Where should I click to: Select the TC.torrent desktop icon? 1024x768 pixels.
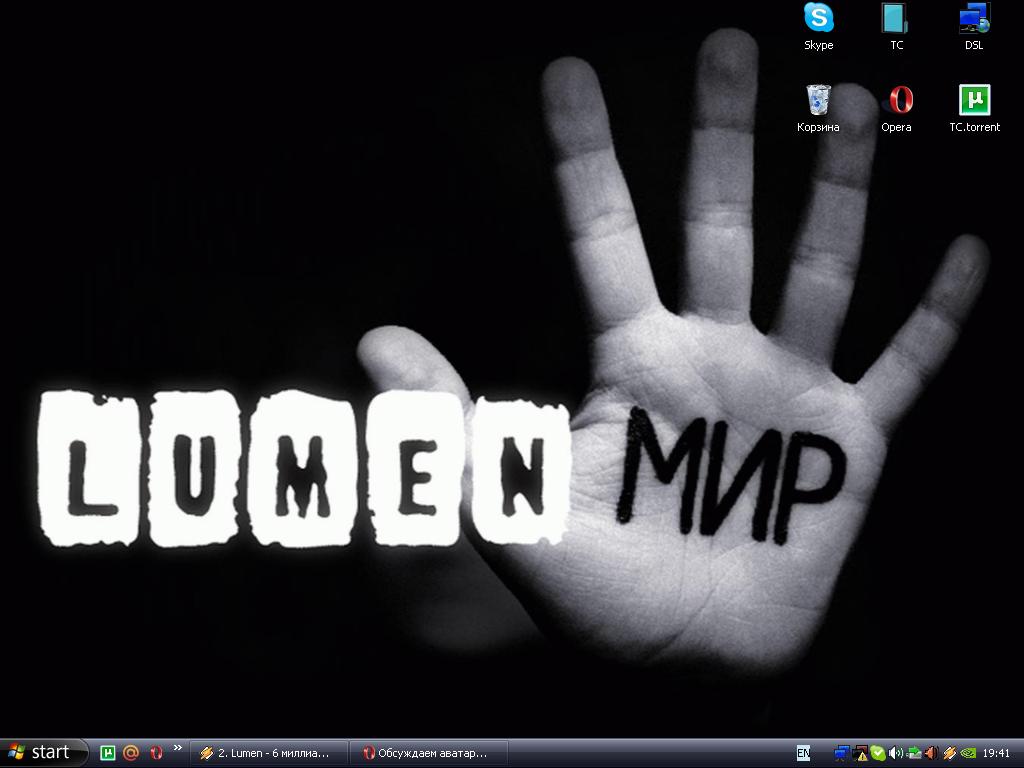(974, 102)
